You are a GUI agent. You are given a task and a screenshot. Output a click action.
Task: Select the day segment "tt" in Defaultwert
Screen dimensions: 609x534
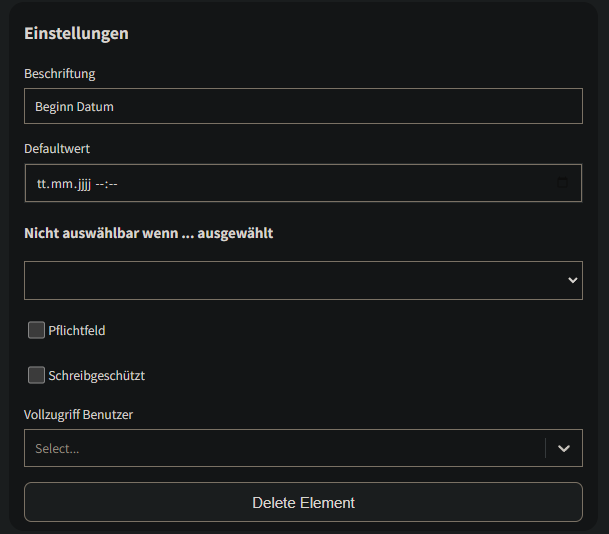tap(42, 183)
